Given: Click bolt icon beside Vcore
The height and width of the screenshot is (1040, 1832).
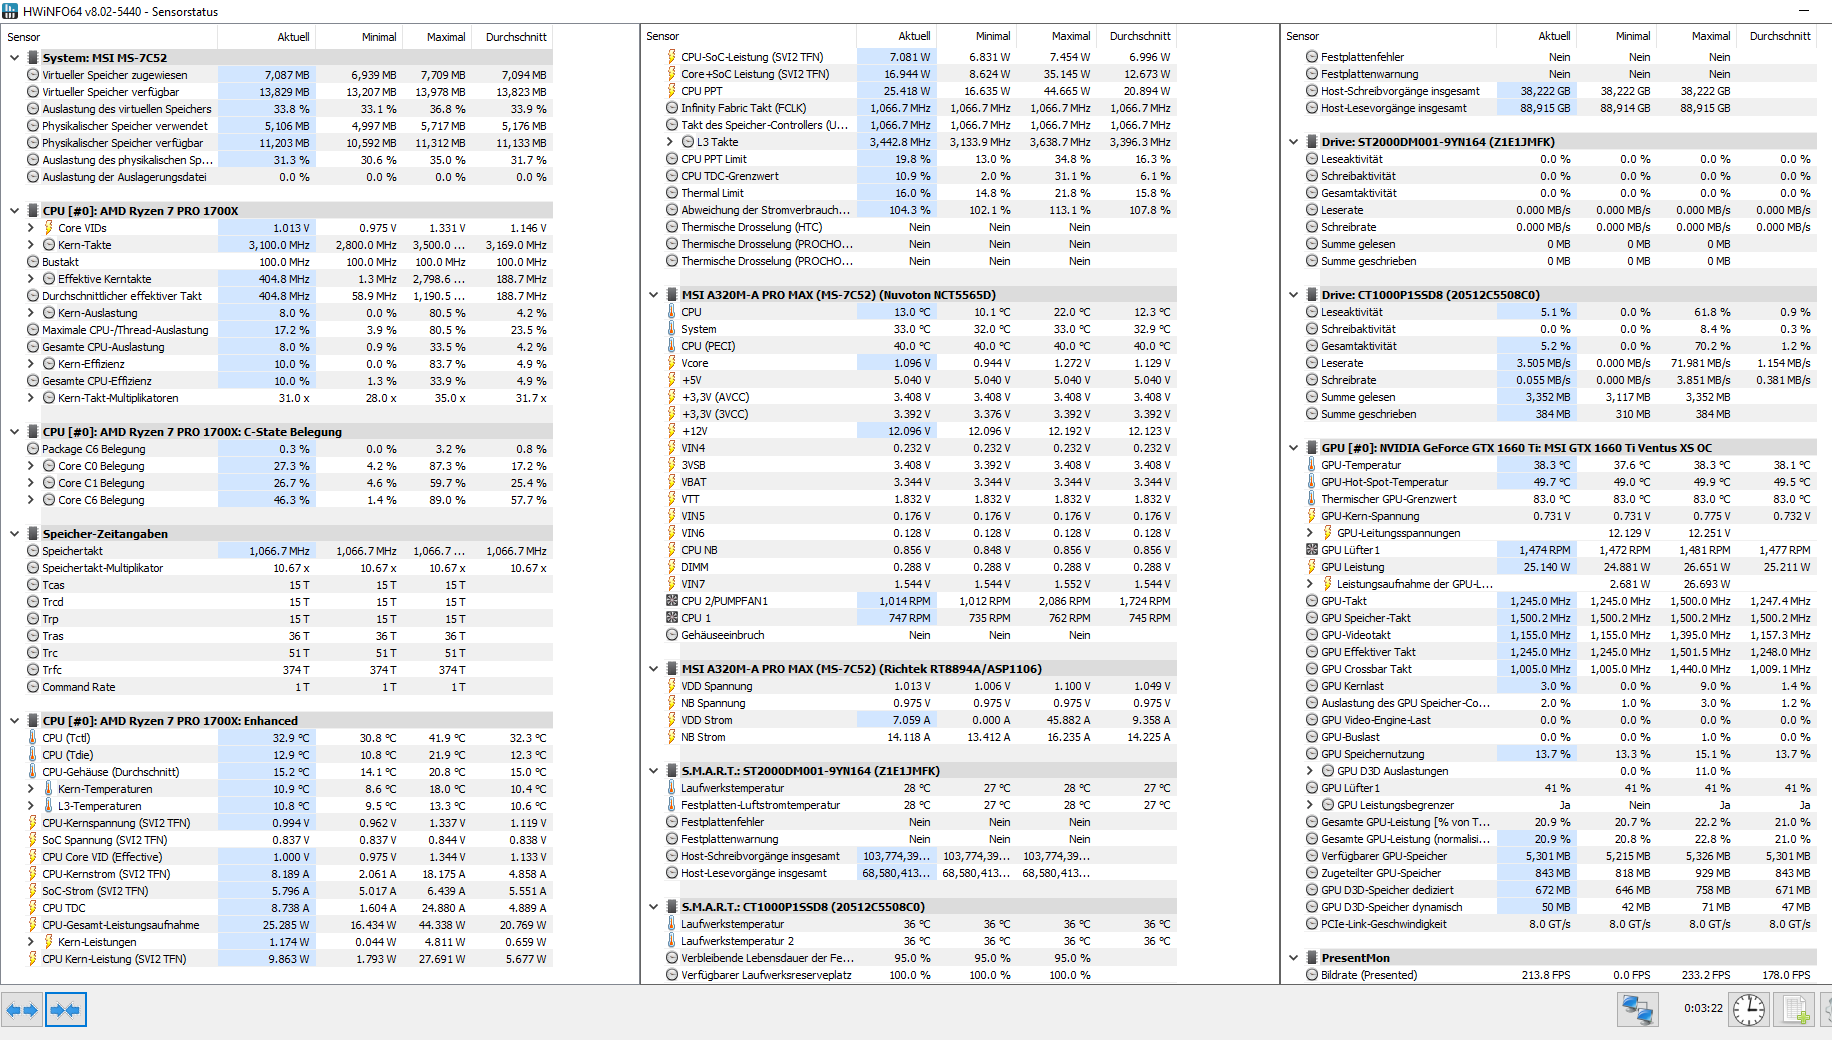Looking at the screenshot, I should click(672, 363).
